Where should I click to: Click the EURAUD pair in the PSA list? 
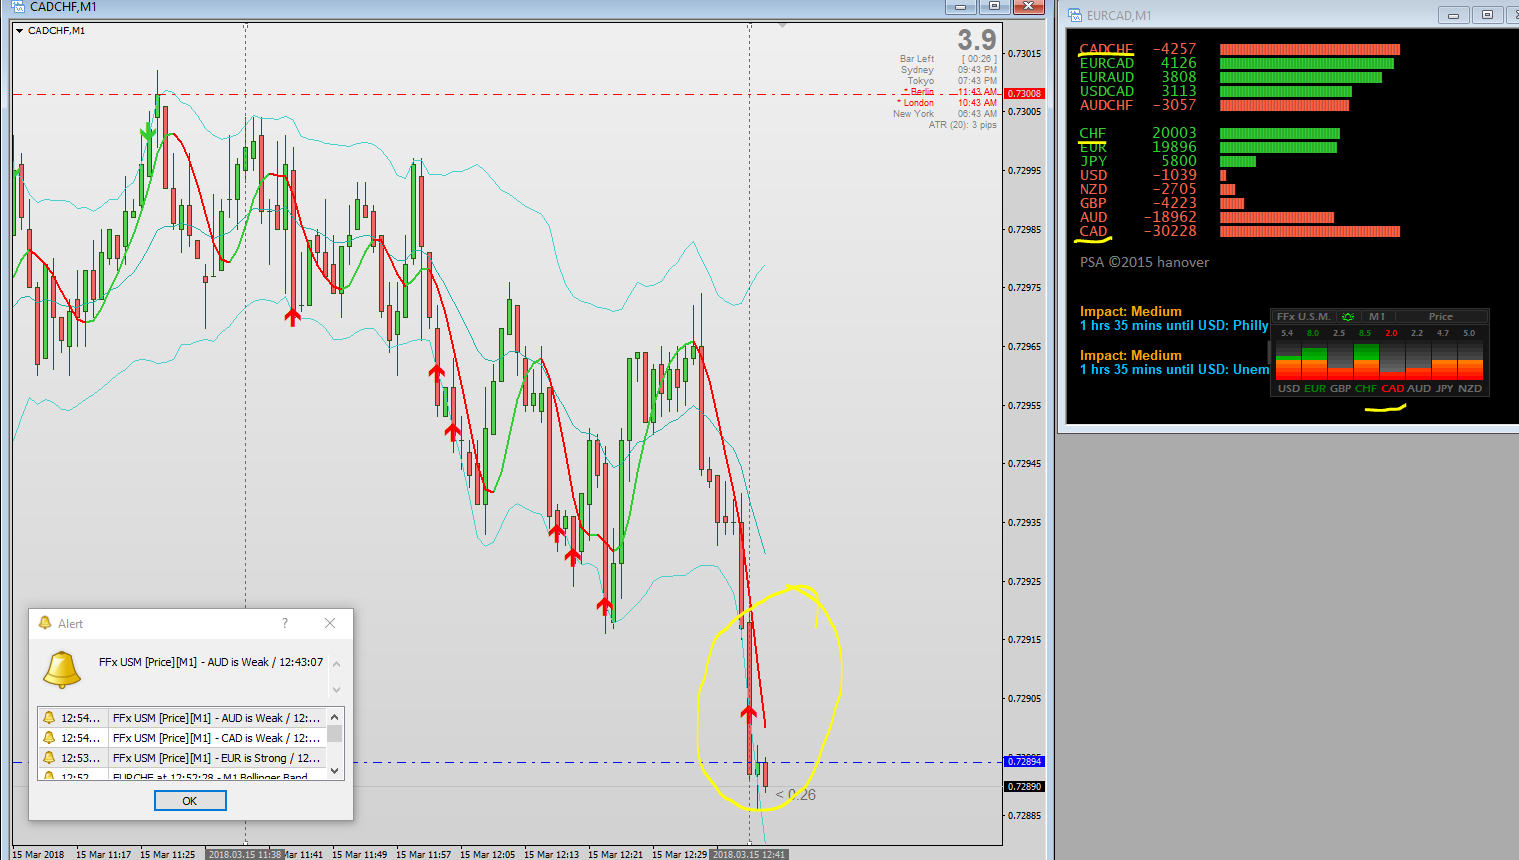click(x=1106, y=77)
